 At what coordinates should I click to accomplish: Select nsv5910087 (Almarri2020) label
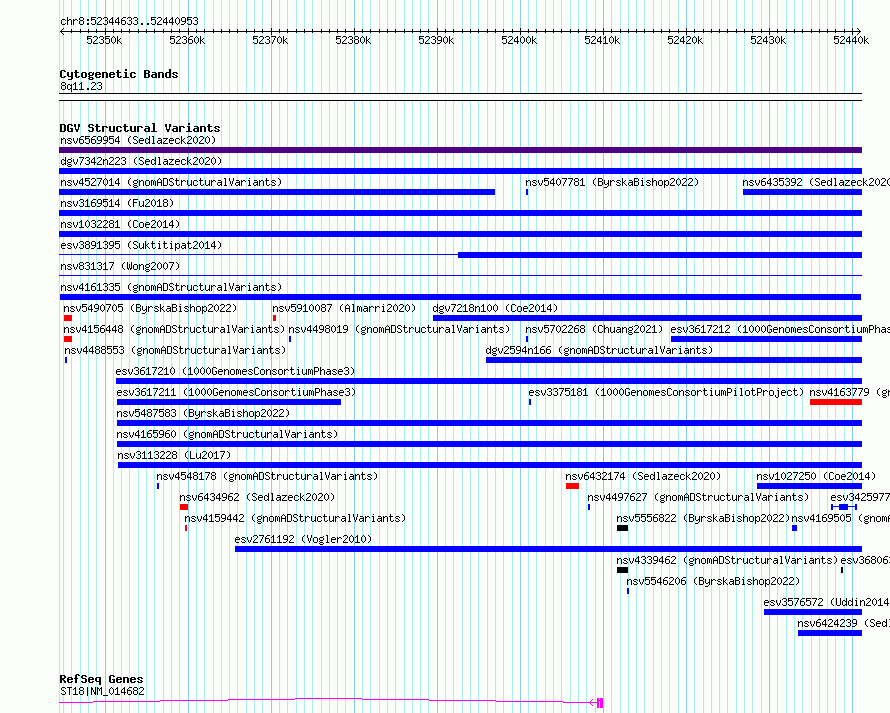344,308
